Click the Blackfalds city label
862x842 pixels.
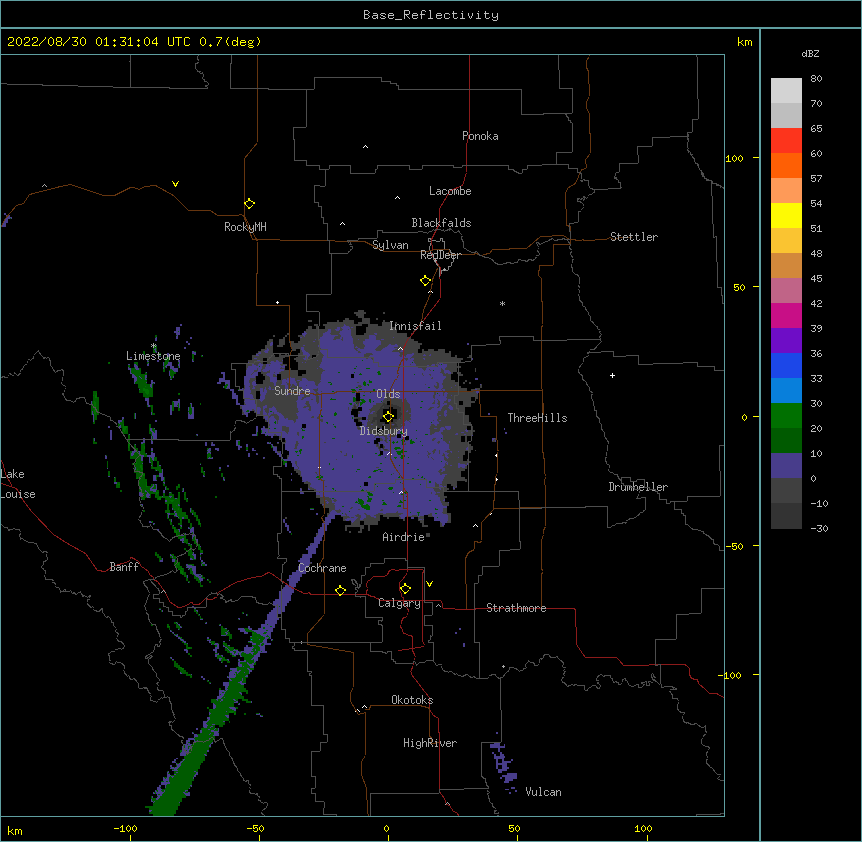coord(441,223)
